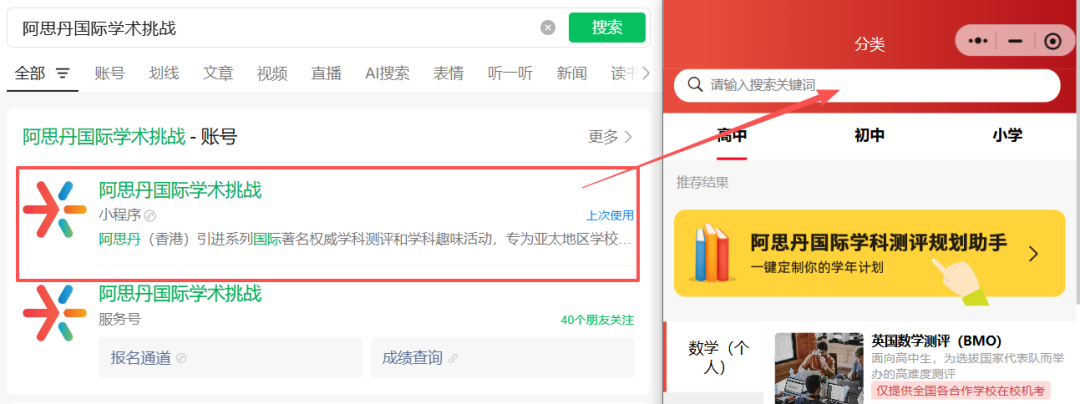The image size is (1080, 404).
Task: Switch to the 听一听 tab
Action: point(510,73)
